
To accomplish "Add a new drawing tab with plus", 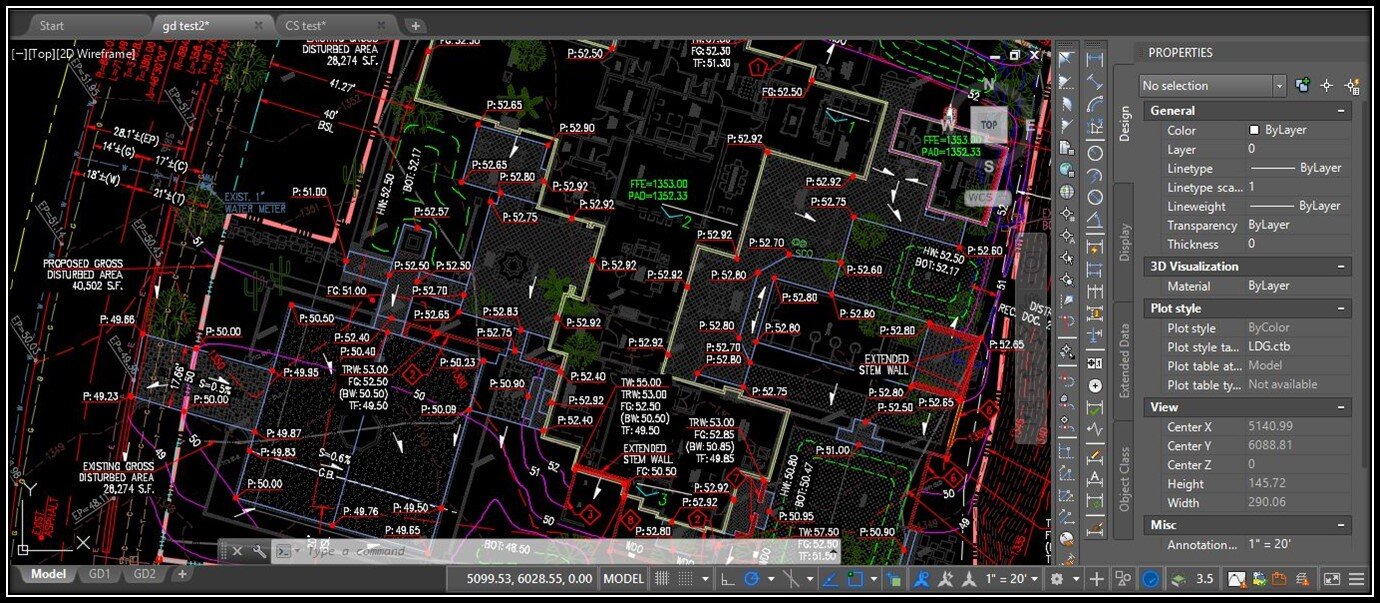I will click(415, 26).
